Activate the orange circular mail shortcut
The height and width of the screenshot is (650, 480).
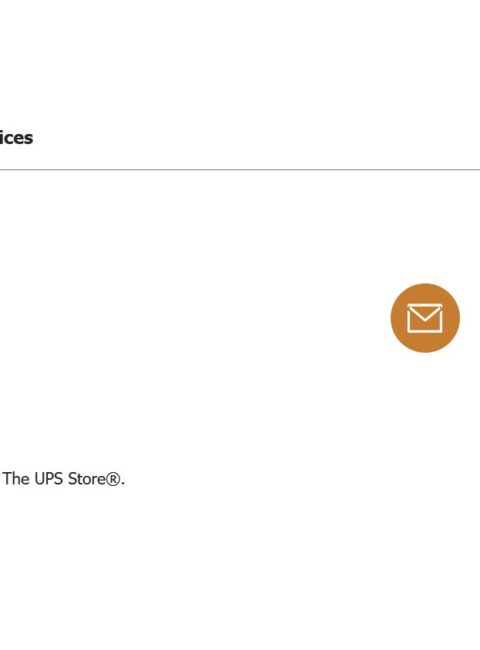pos(425,318)
